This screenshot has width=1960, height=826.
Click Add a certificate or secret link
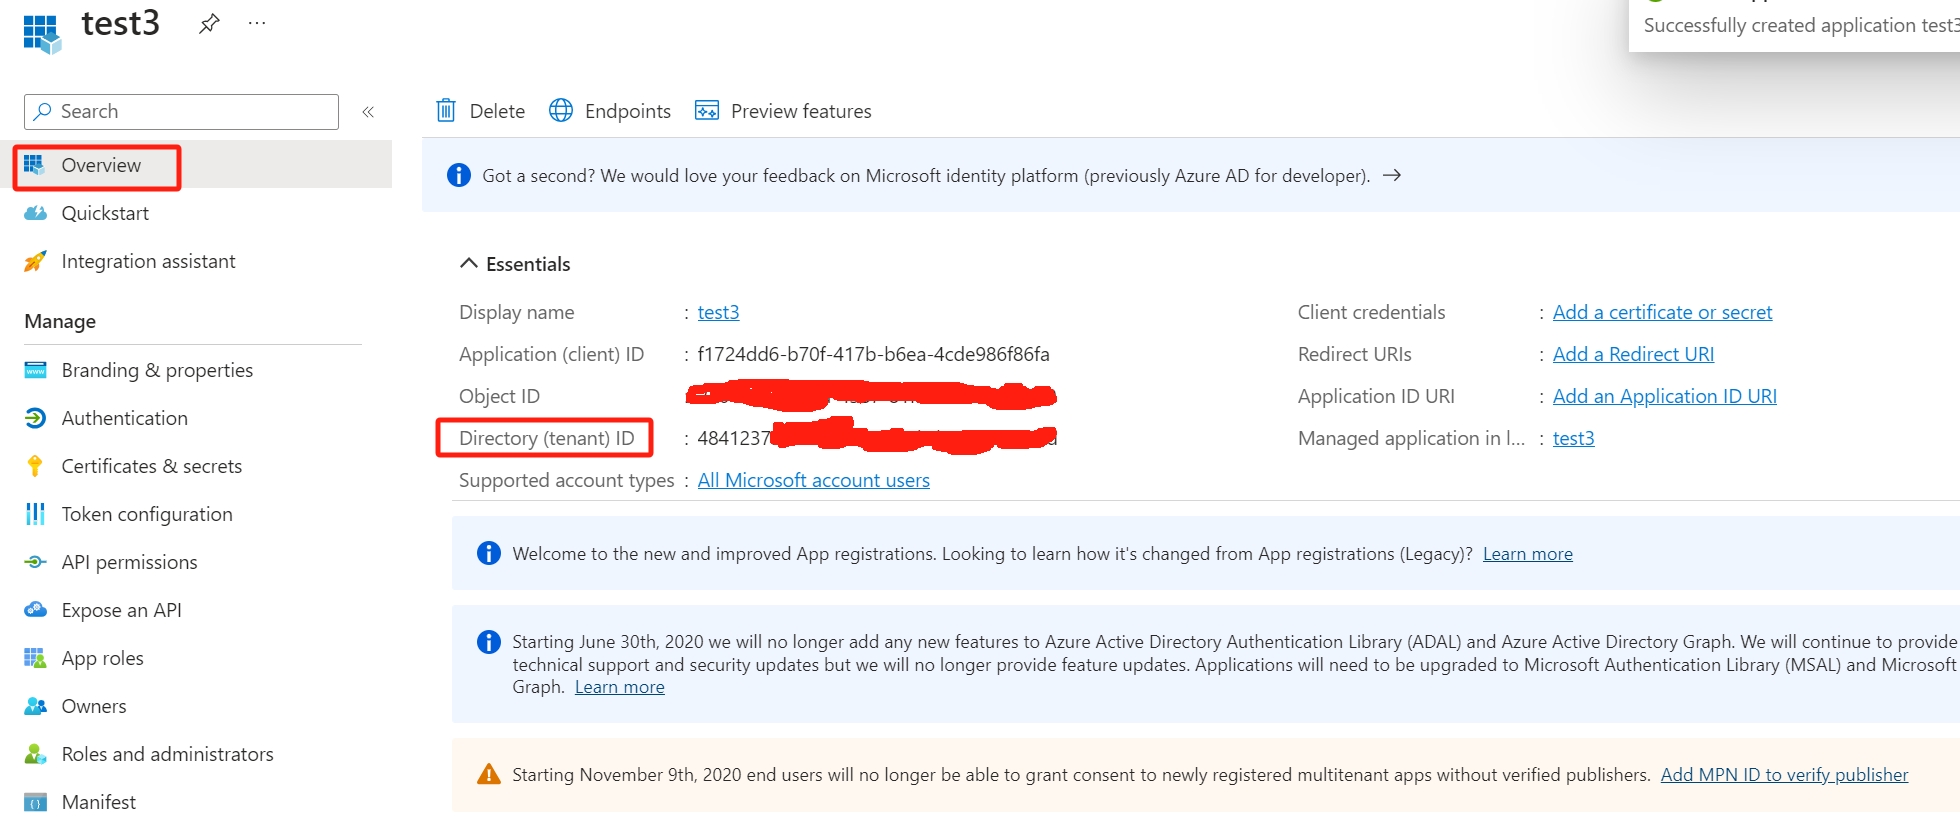(1662, 312)
